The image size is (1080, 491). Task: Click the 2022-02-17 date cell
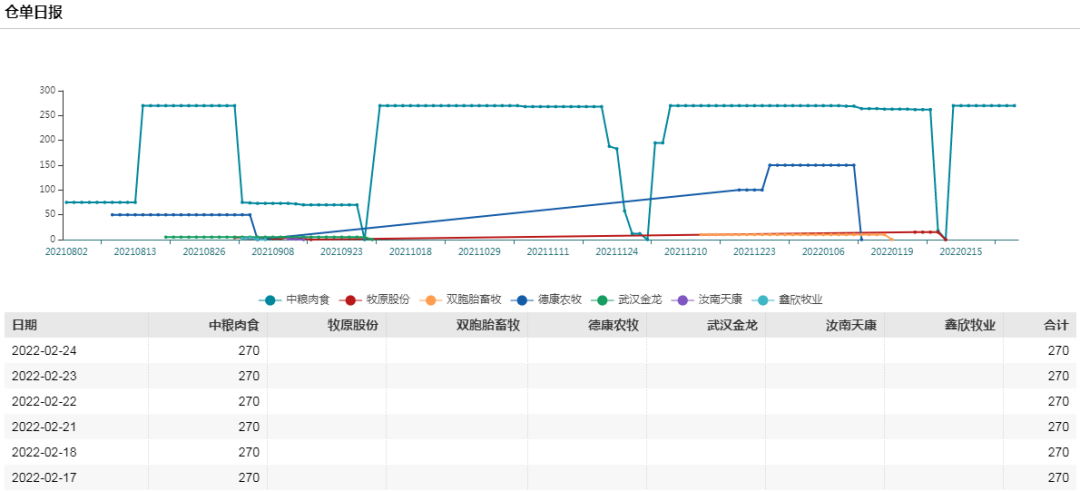pos(43,477)
